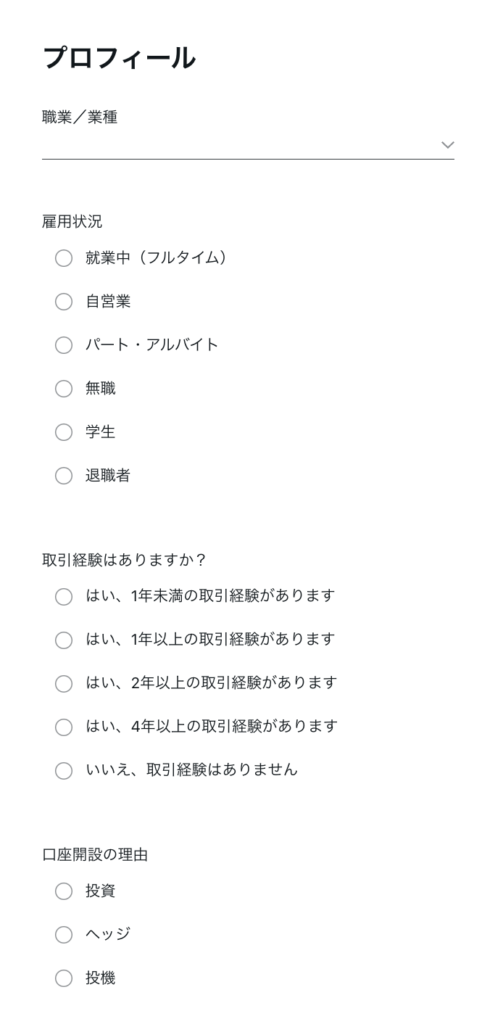Select 学生 radio button
The height and width of the screenshot is (1024, 503).
coord(63,432)
